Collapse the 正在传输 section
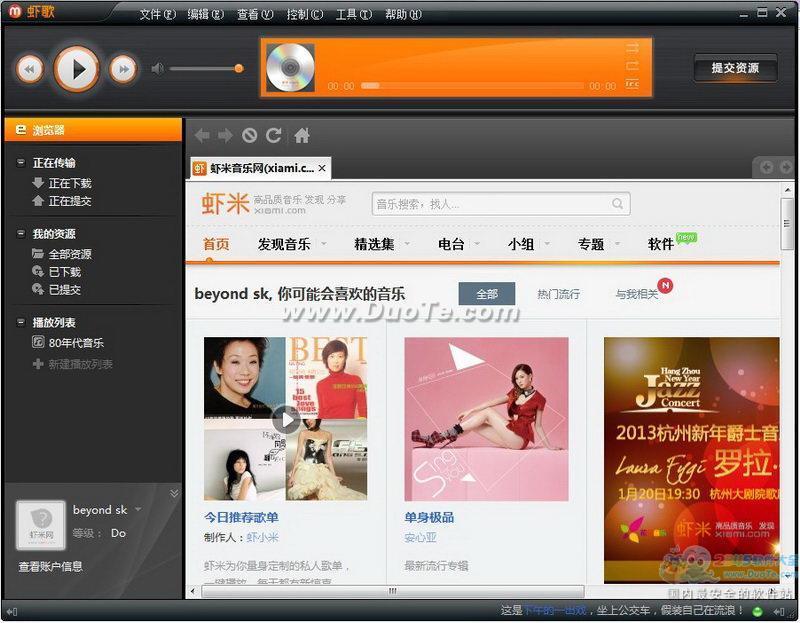 21,163
